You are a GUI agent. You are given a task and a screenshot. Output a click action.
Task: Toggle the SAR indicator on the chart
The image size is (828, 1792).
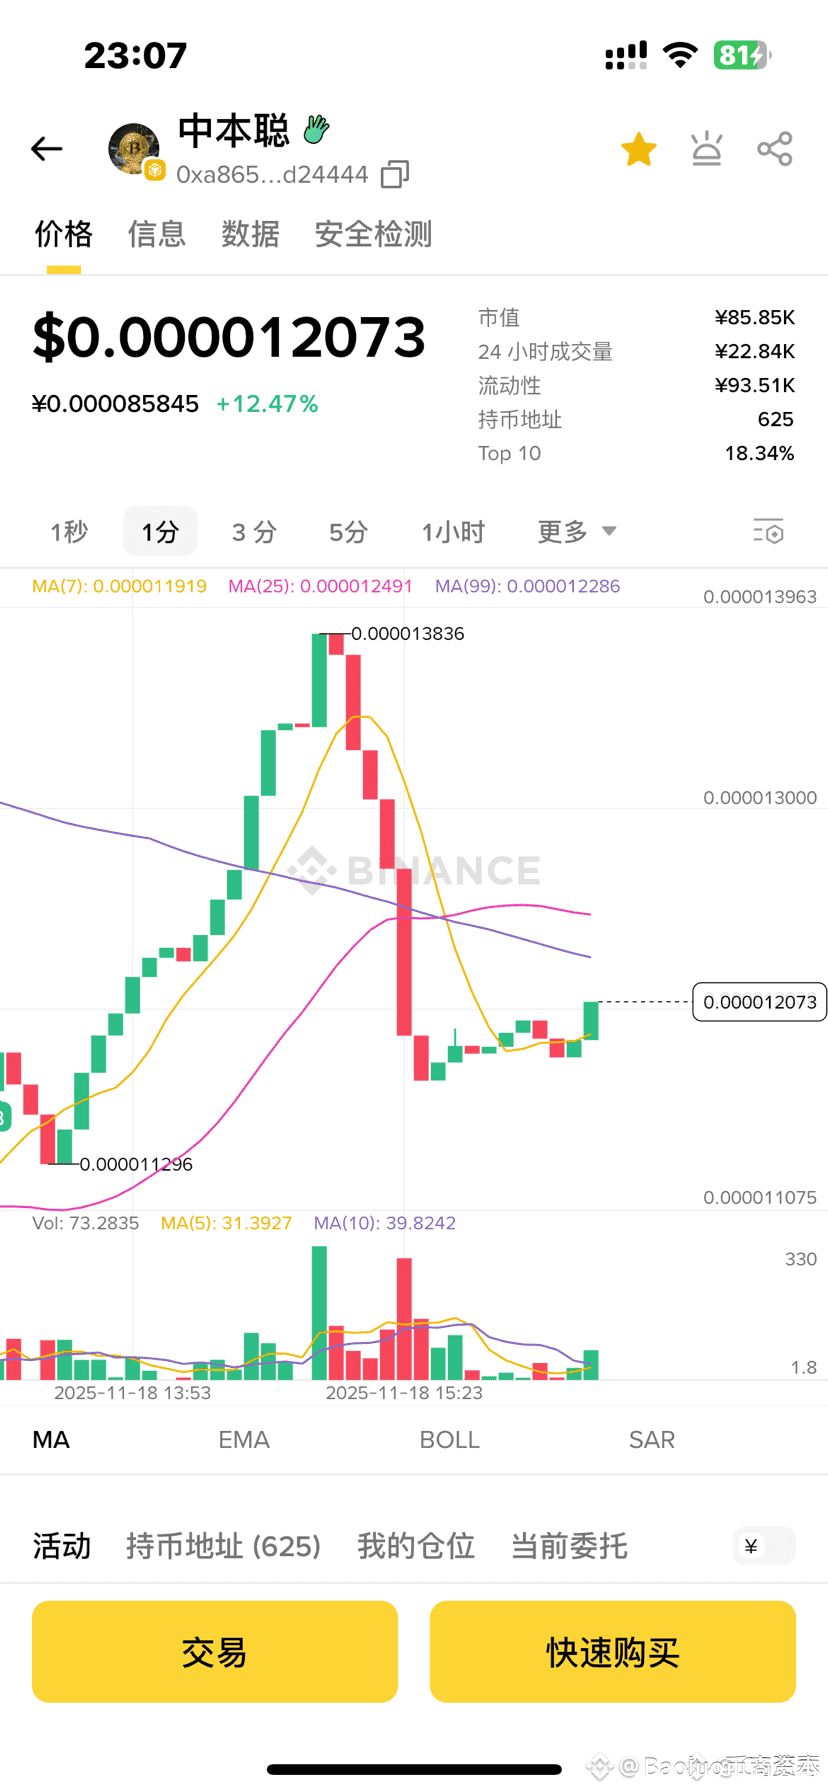click(651, 1440)
